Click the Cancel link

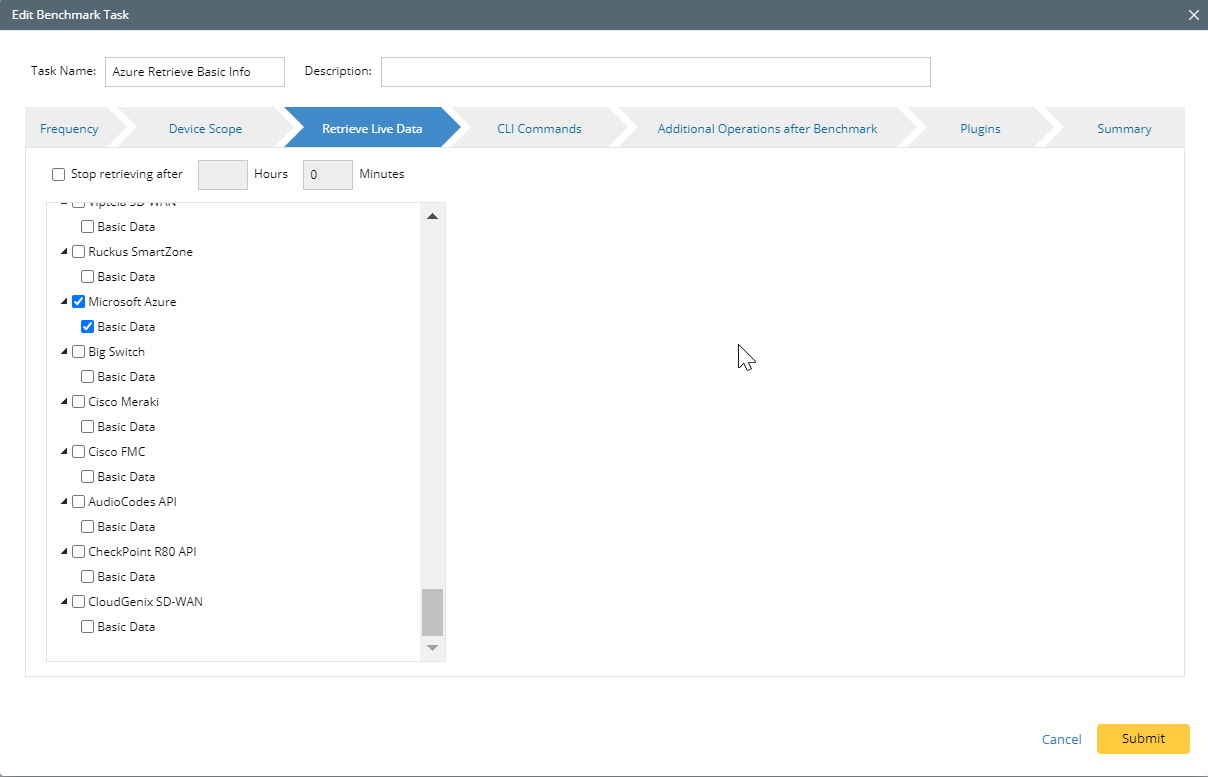(1061, 739)
